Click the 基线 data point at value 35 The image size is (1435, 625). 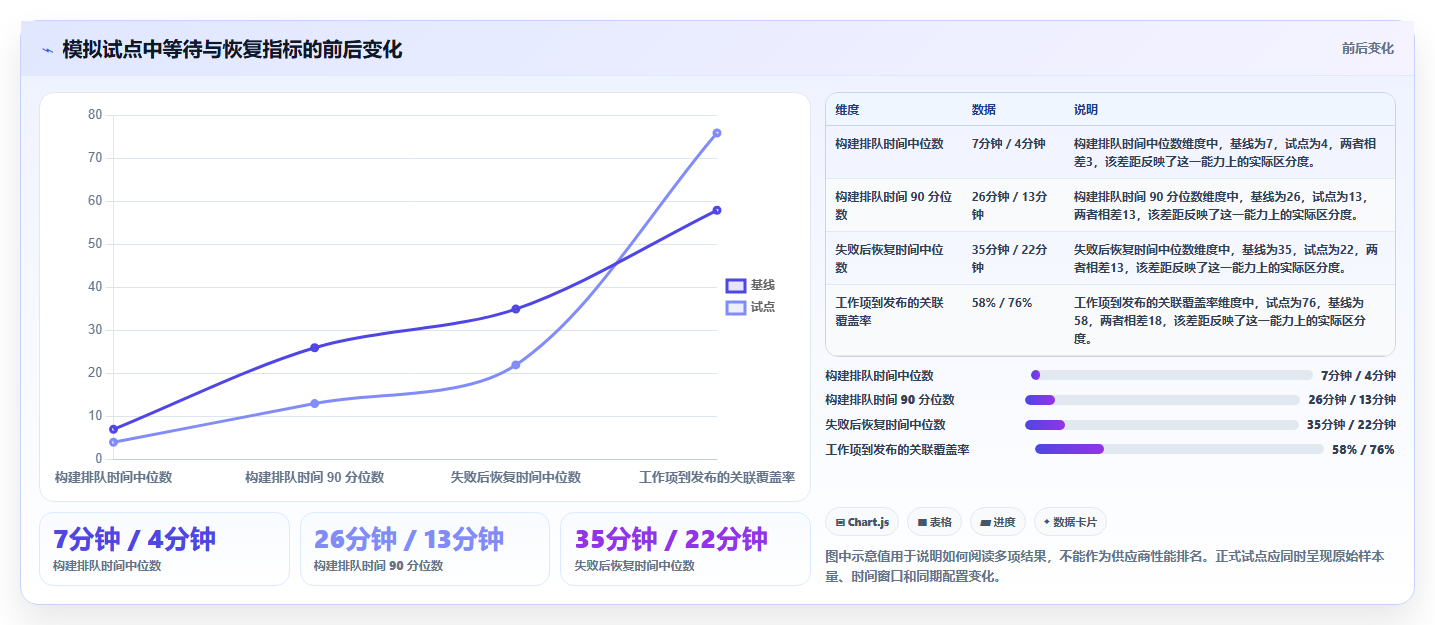pos(515,309)
